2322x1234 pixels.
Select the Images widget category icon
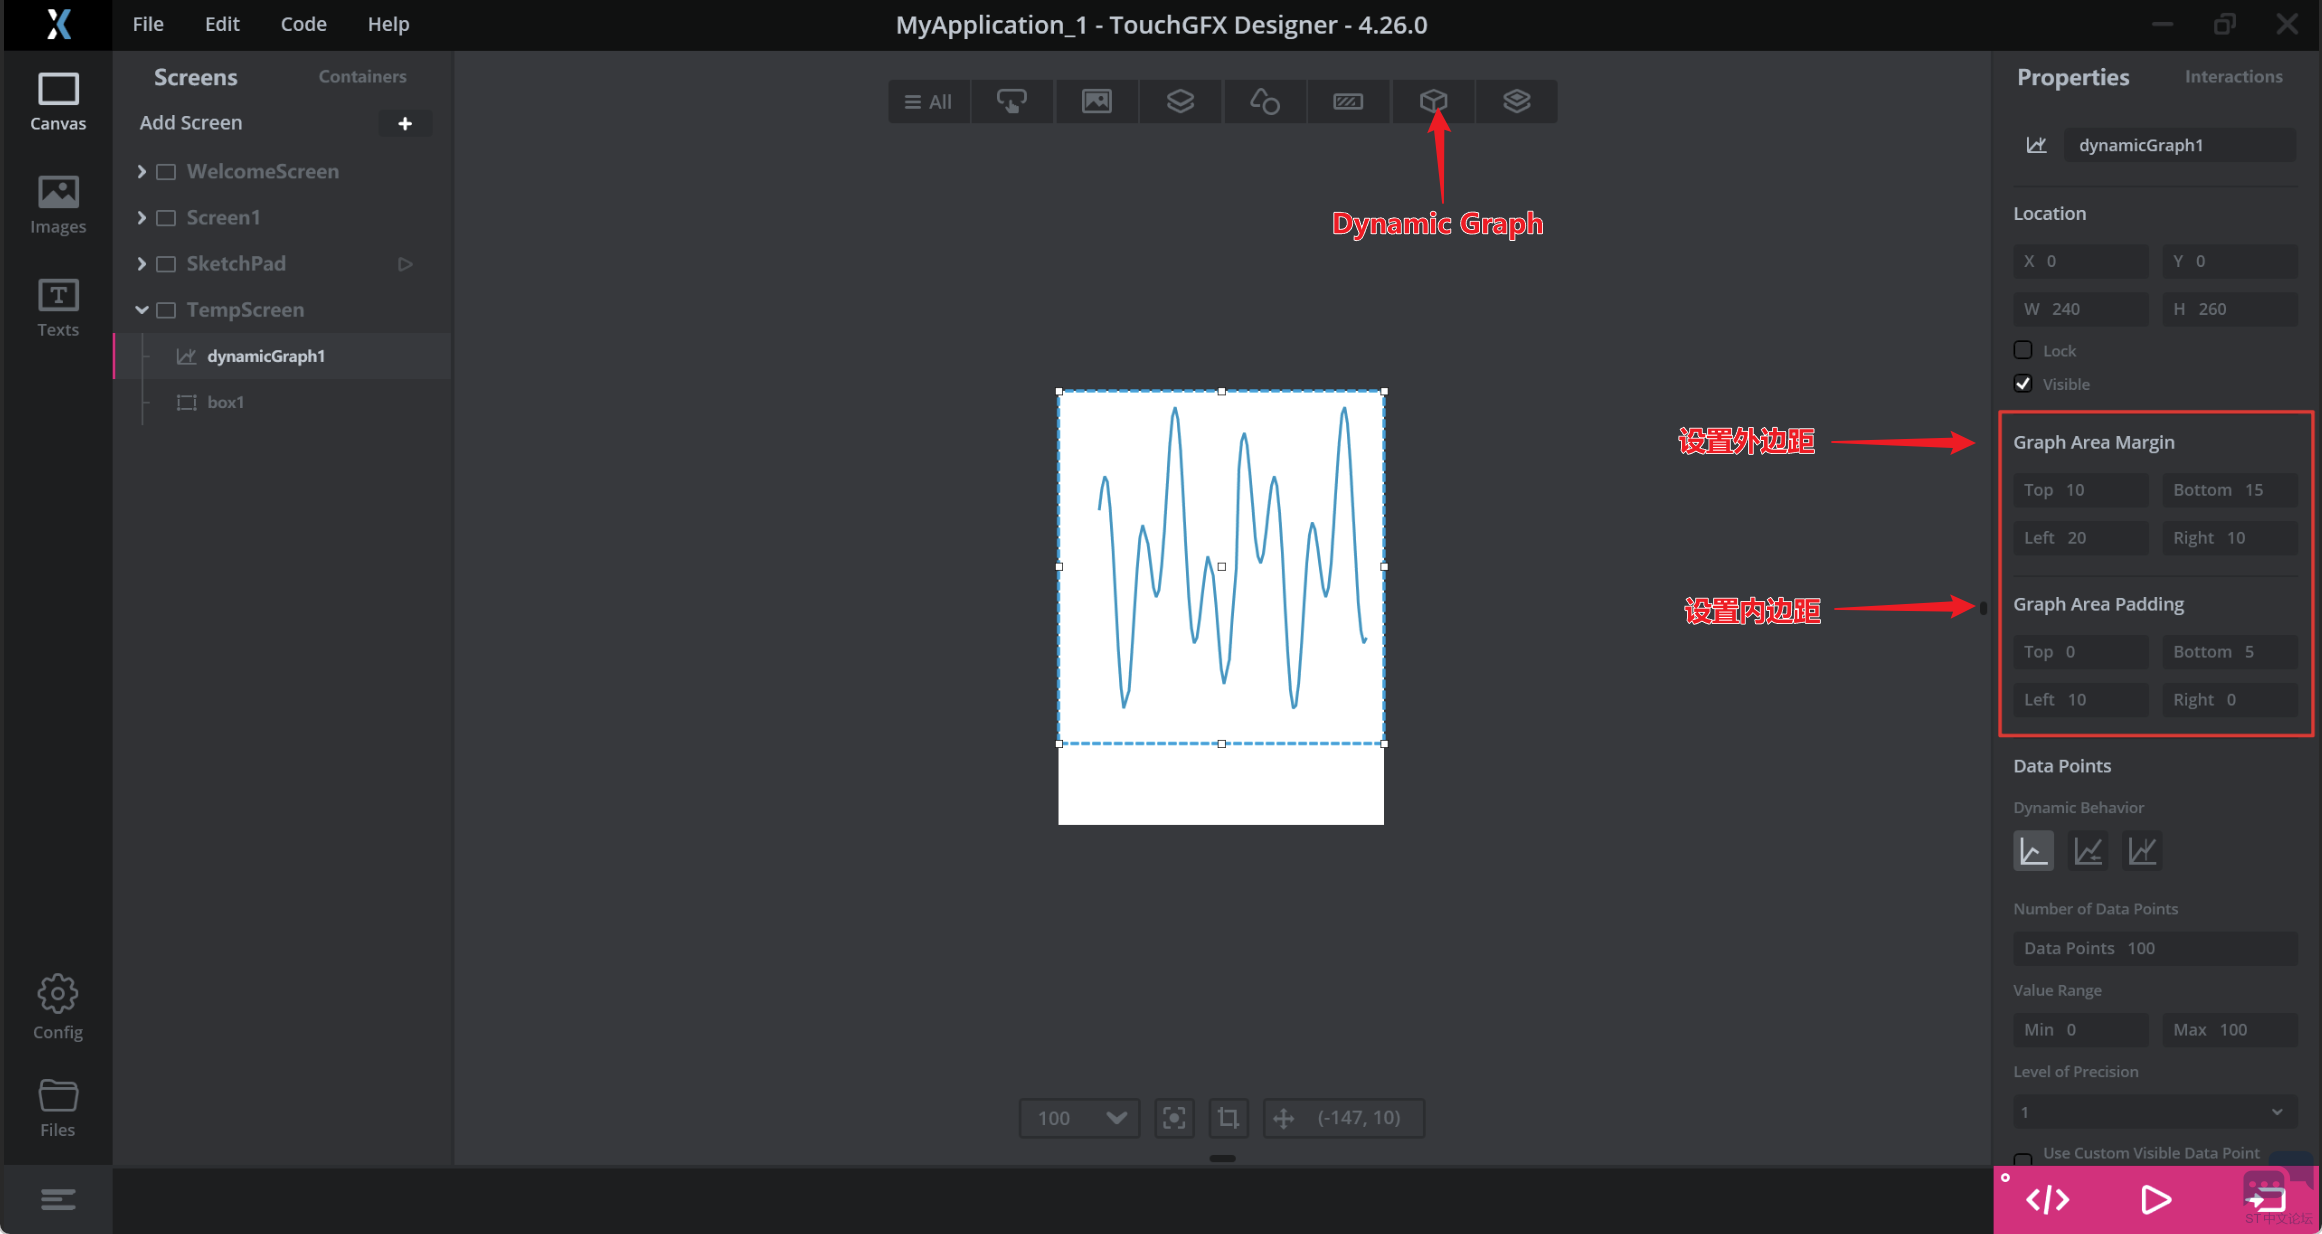1096,101
